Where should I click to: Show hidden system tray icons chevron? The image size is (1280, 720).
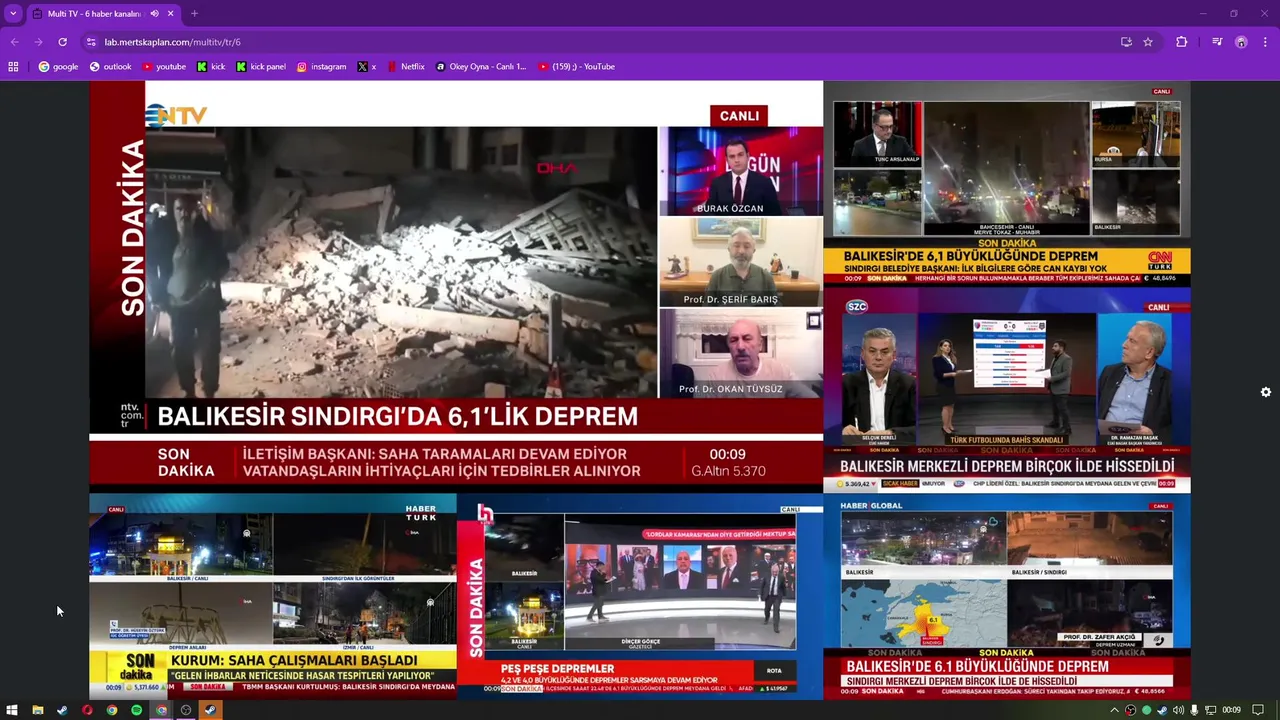click(x=1115, y=710)
